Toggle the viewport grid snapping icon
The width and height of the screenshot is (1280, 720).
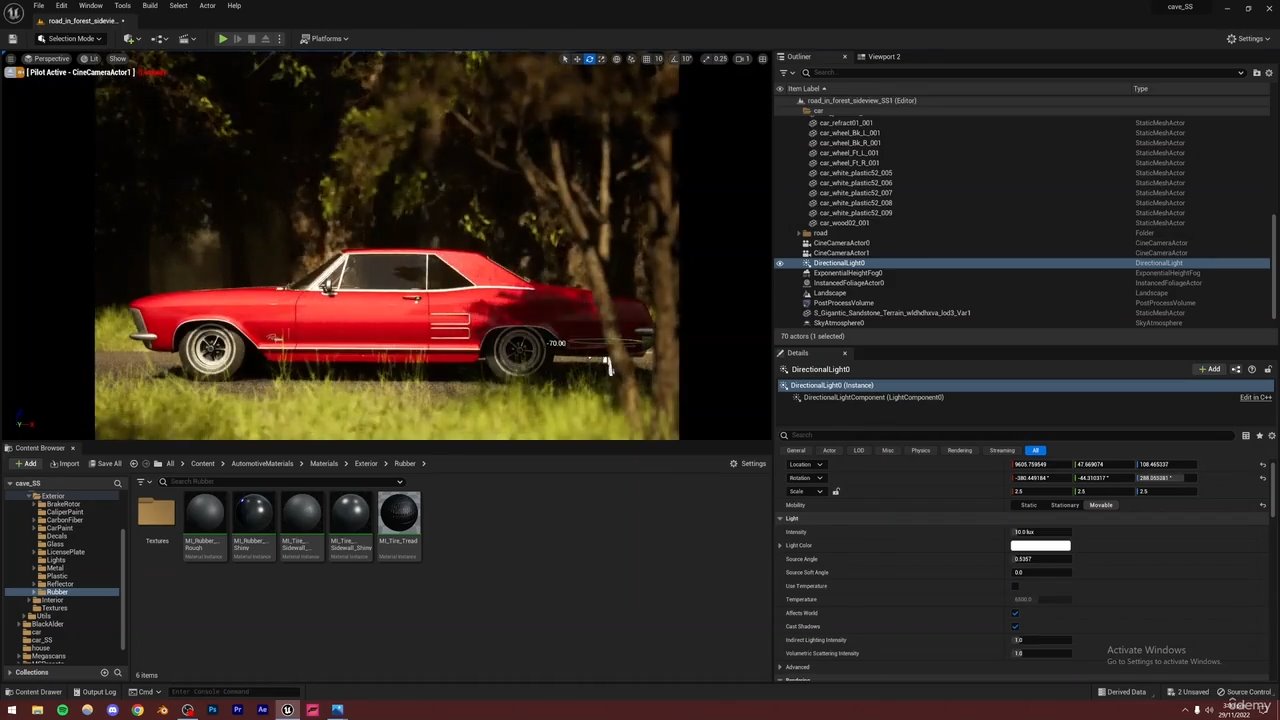(646, 59)
